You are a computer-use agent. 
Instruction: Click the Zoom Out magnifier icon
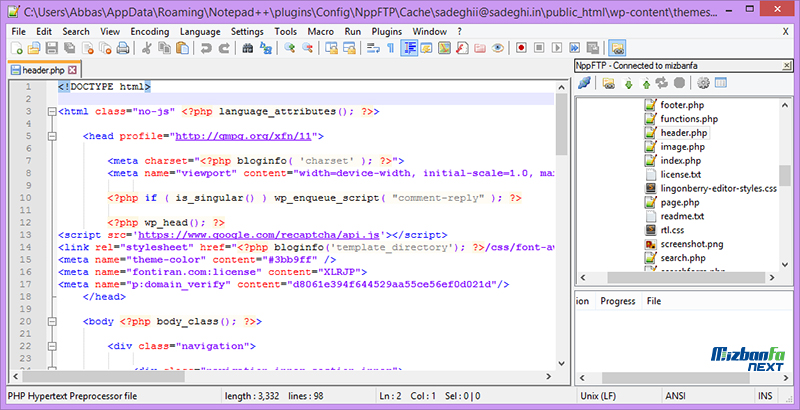pyautogui.click(x=307, y=48)
